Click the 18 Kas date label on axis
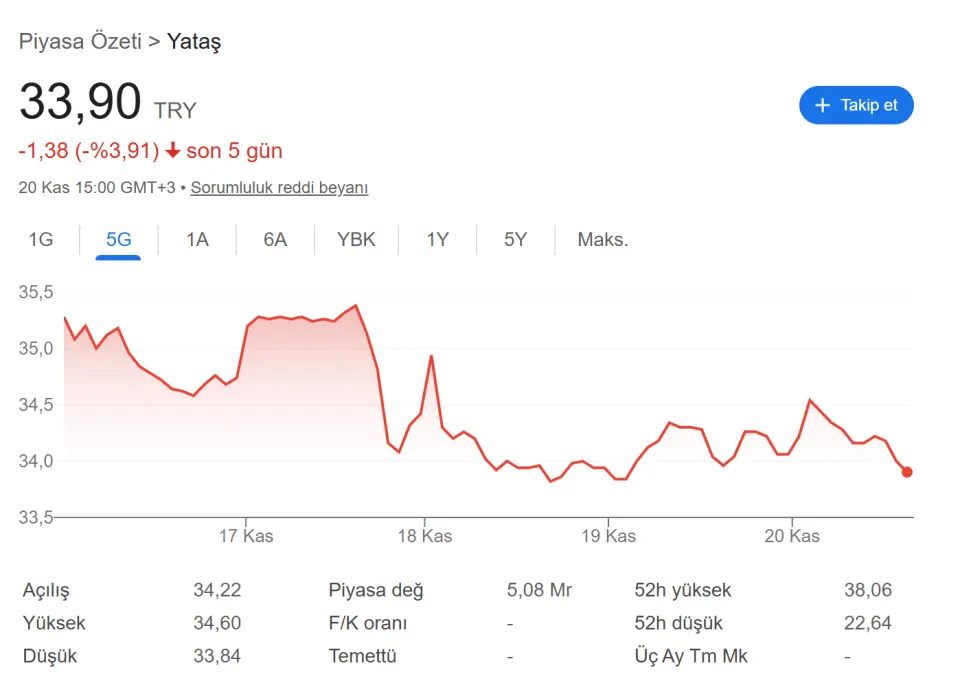 425,536
